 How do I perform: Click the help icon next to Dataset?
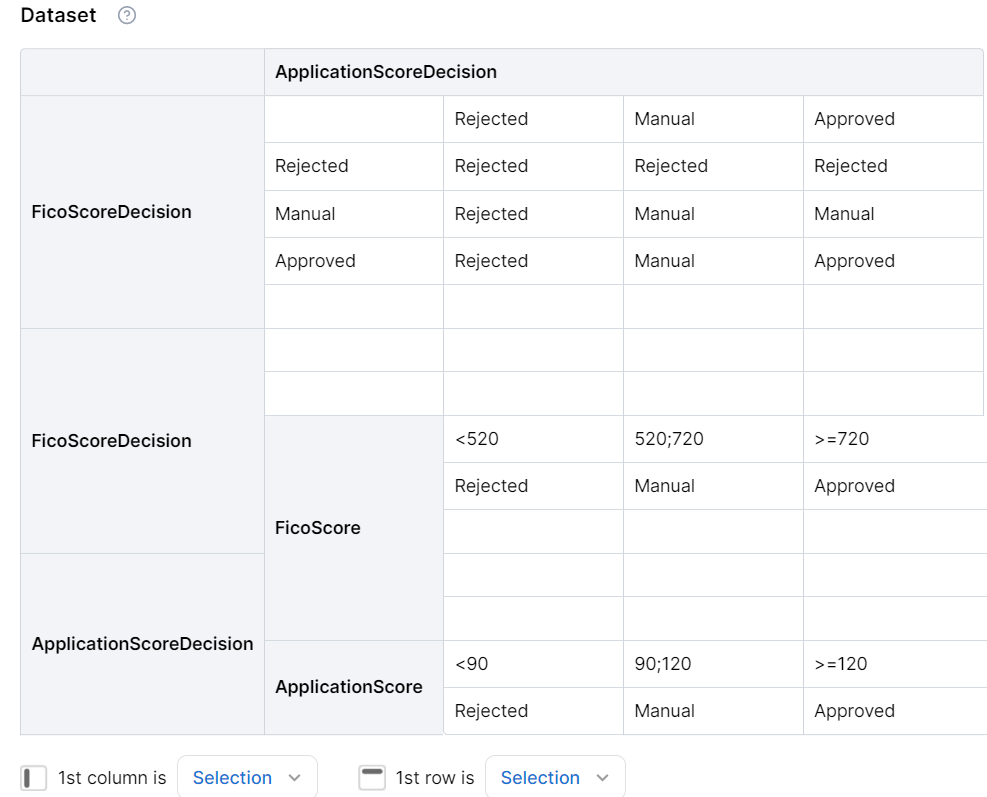pyautogui.click(x=127, y=16)
